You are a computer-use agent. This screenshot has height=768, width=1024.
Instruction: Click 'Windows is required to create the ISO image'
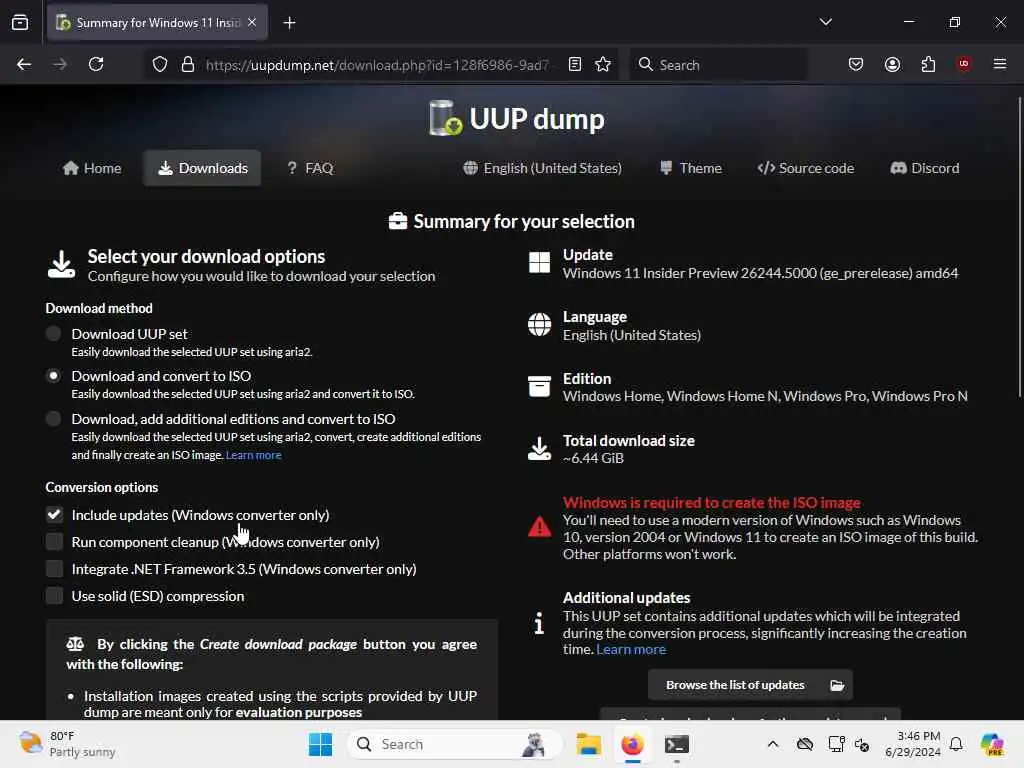(712, 502)
